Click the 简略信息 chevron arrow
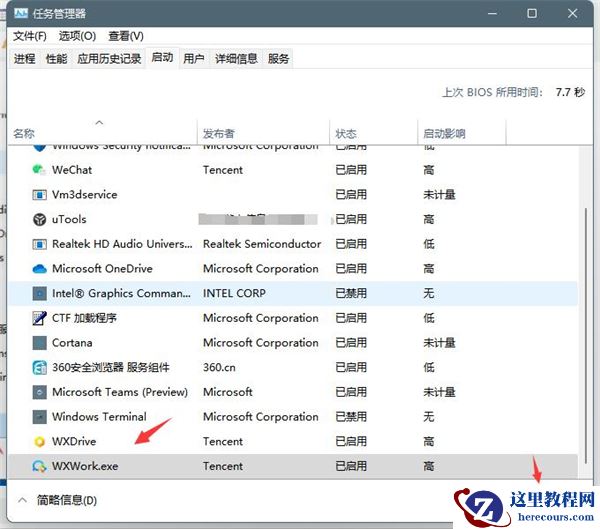 (23, 500)
